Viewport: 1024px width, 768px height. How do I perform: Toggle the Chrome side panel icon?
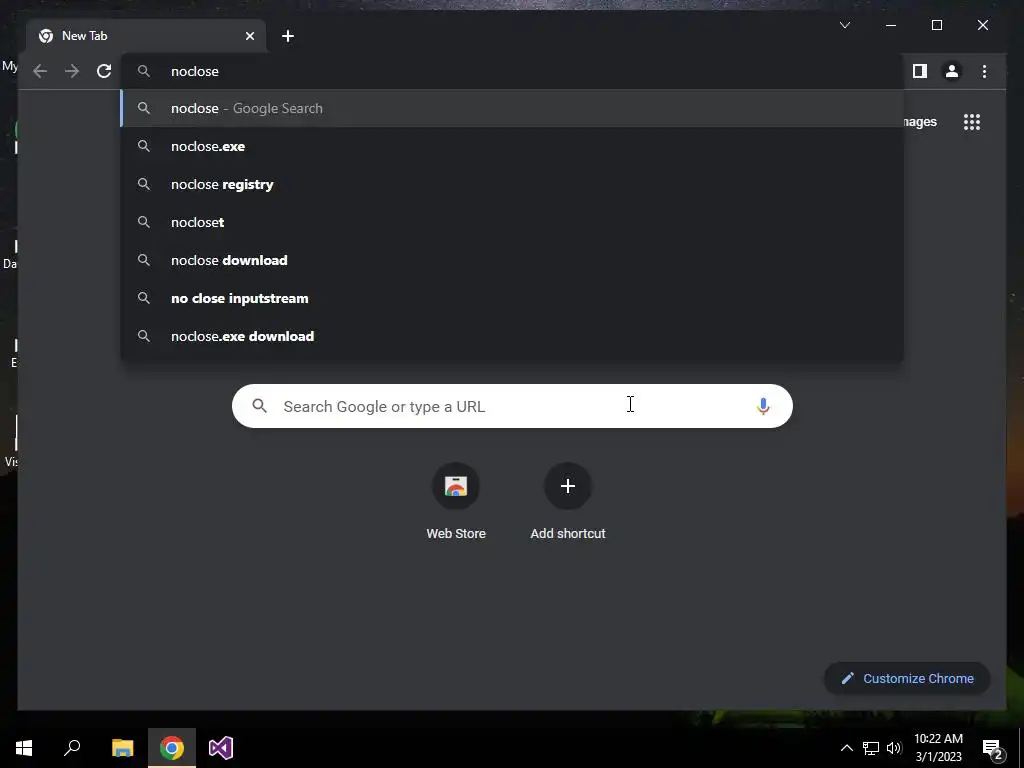(x=920, y=71)
